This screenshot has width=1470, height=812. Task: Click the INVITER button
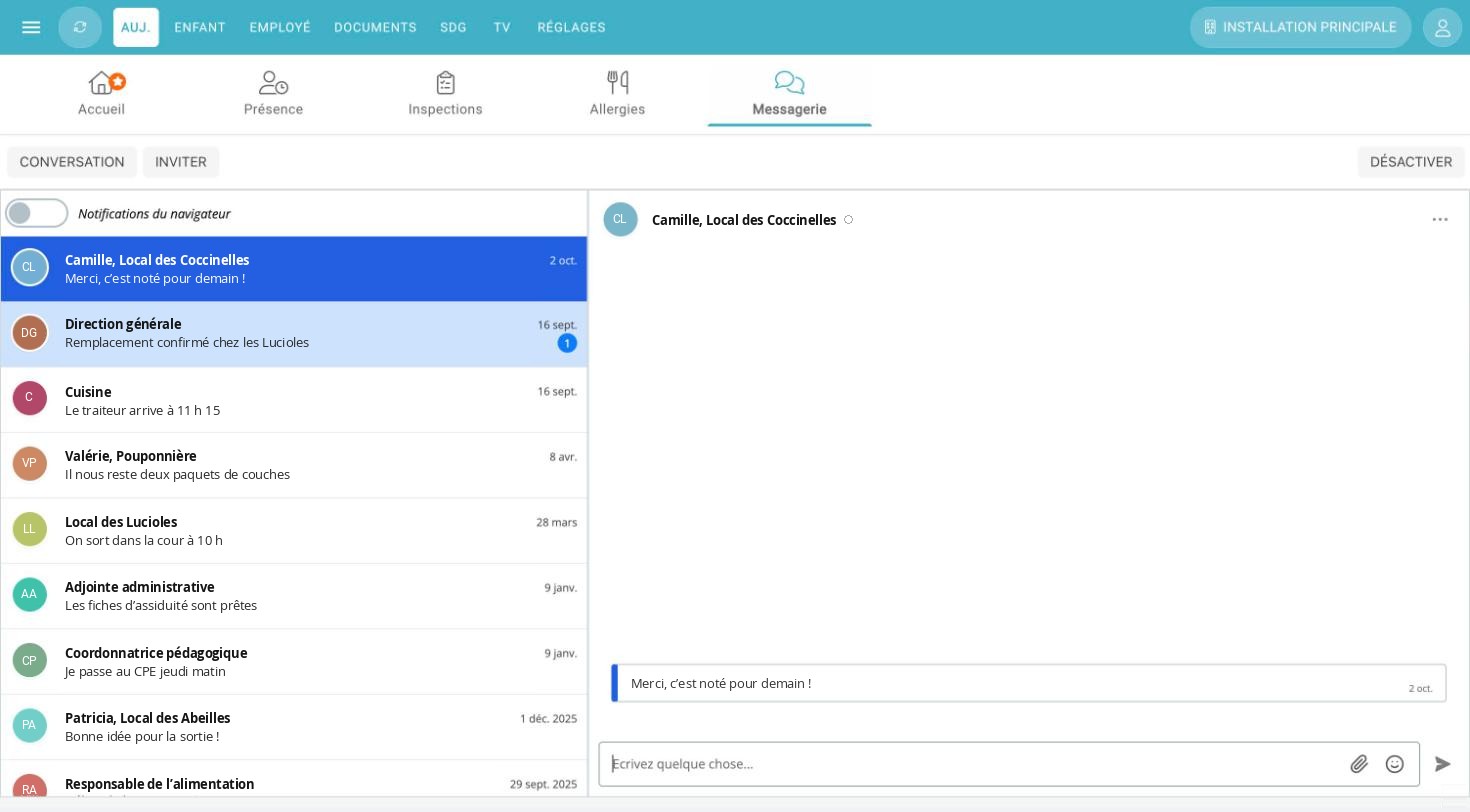[181, 162]
